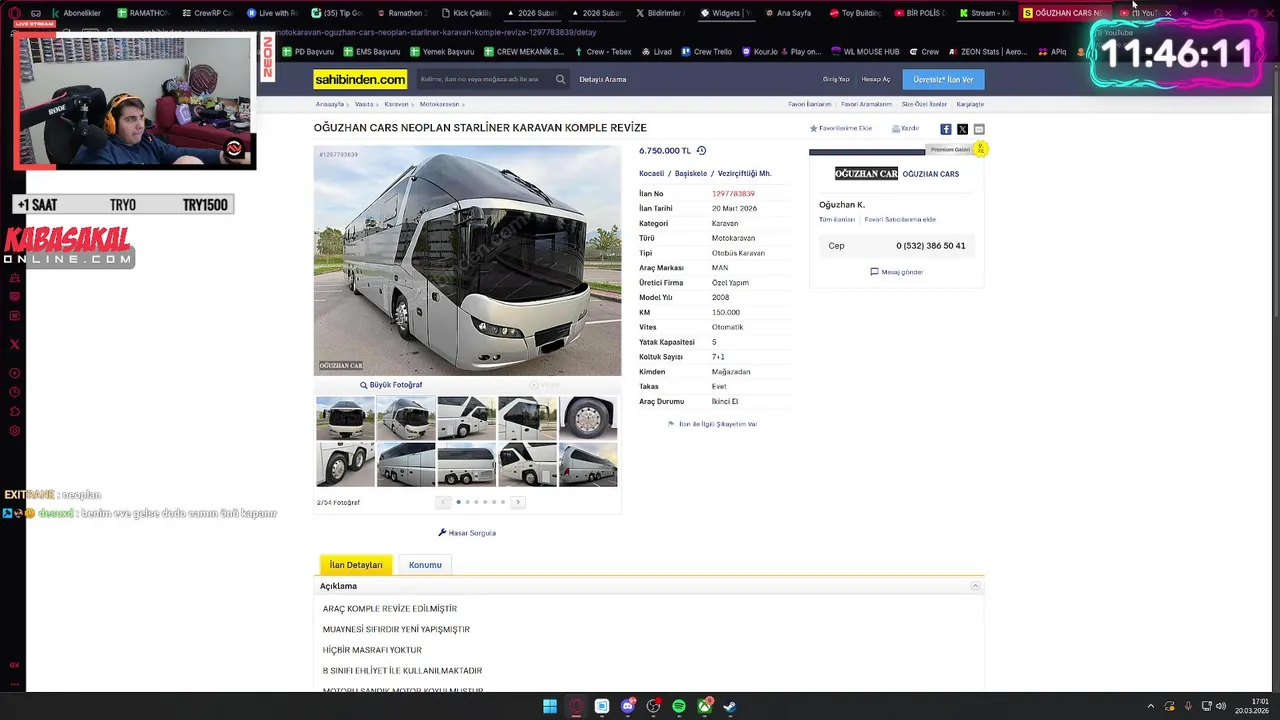
Task: Collapse the Açıklama section
Action: click(x=975, y=586)
